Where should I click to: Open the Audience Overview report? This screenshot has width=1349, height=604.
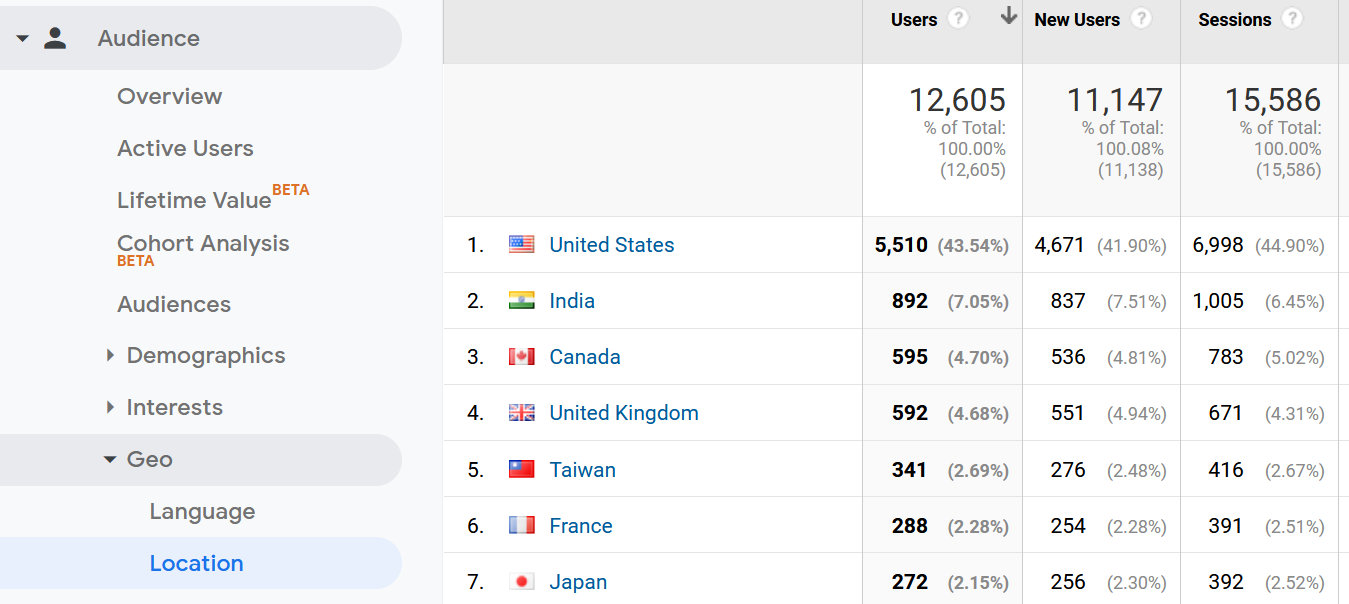169,97
